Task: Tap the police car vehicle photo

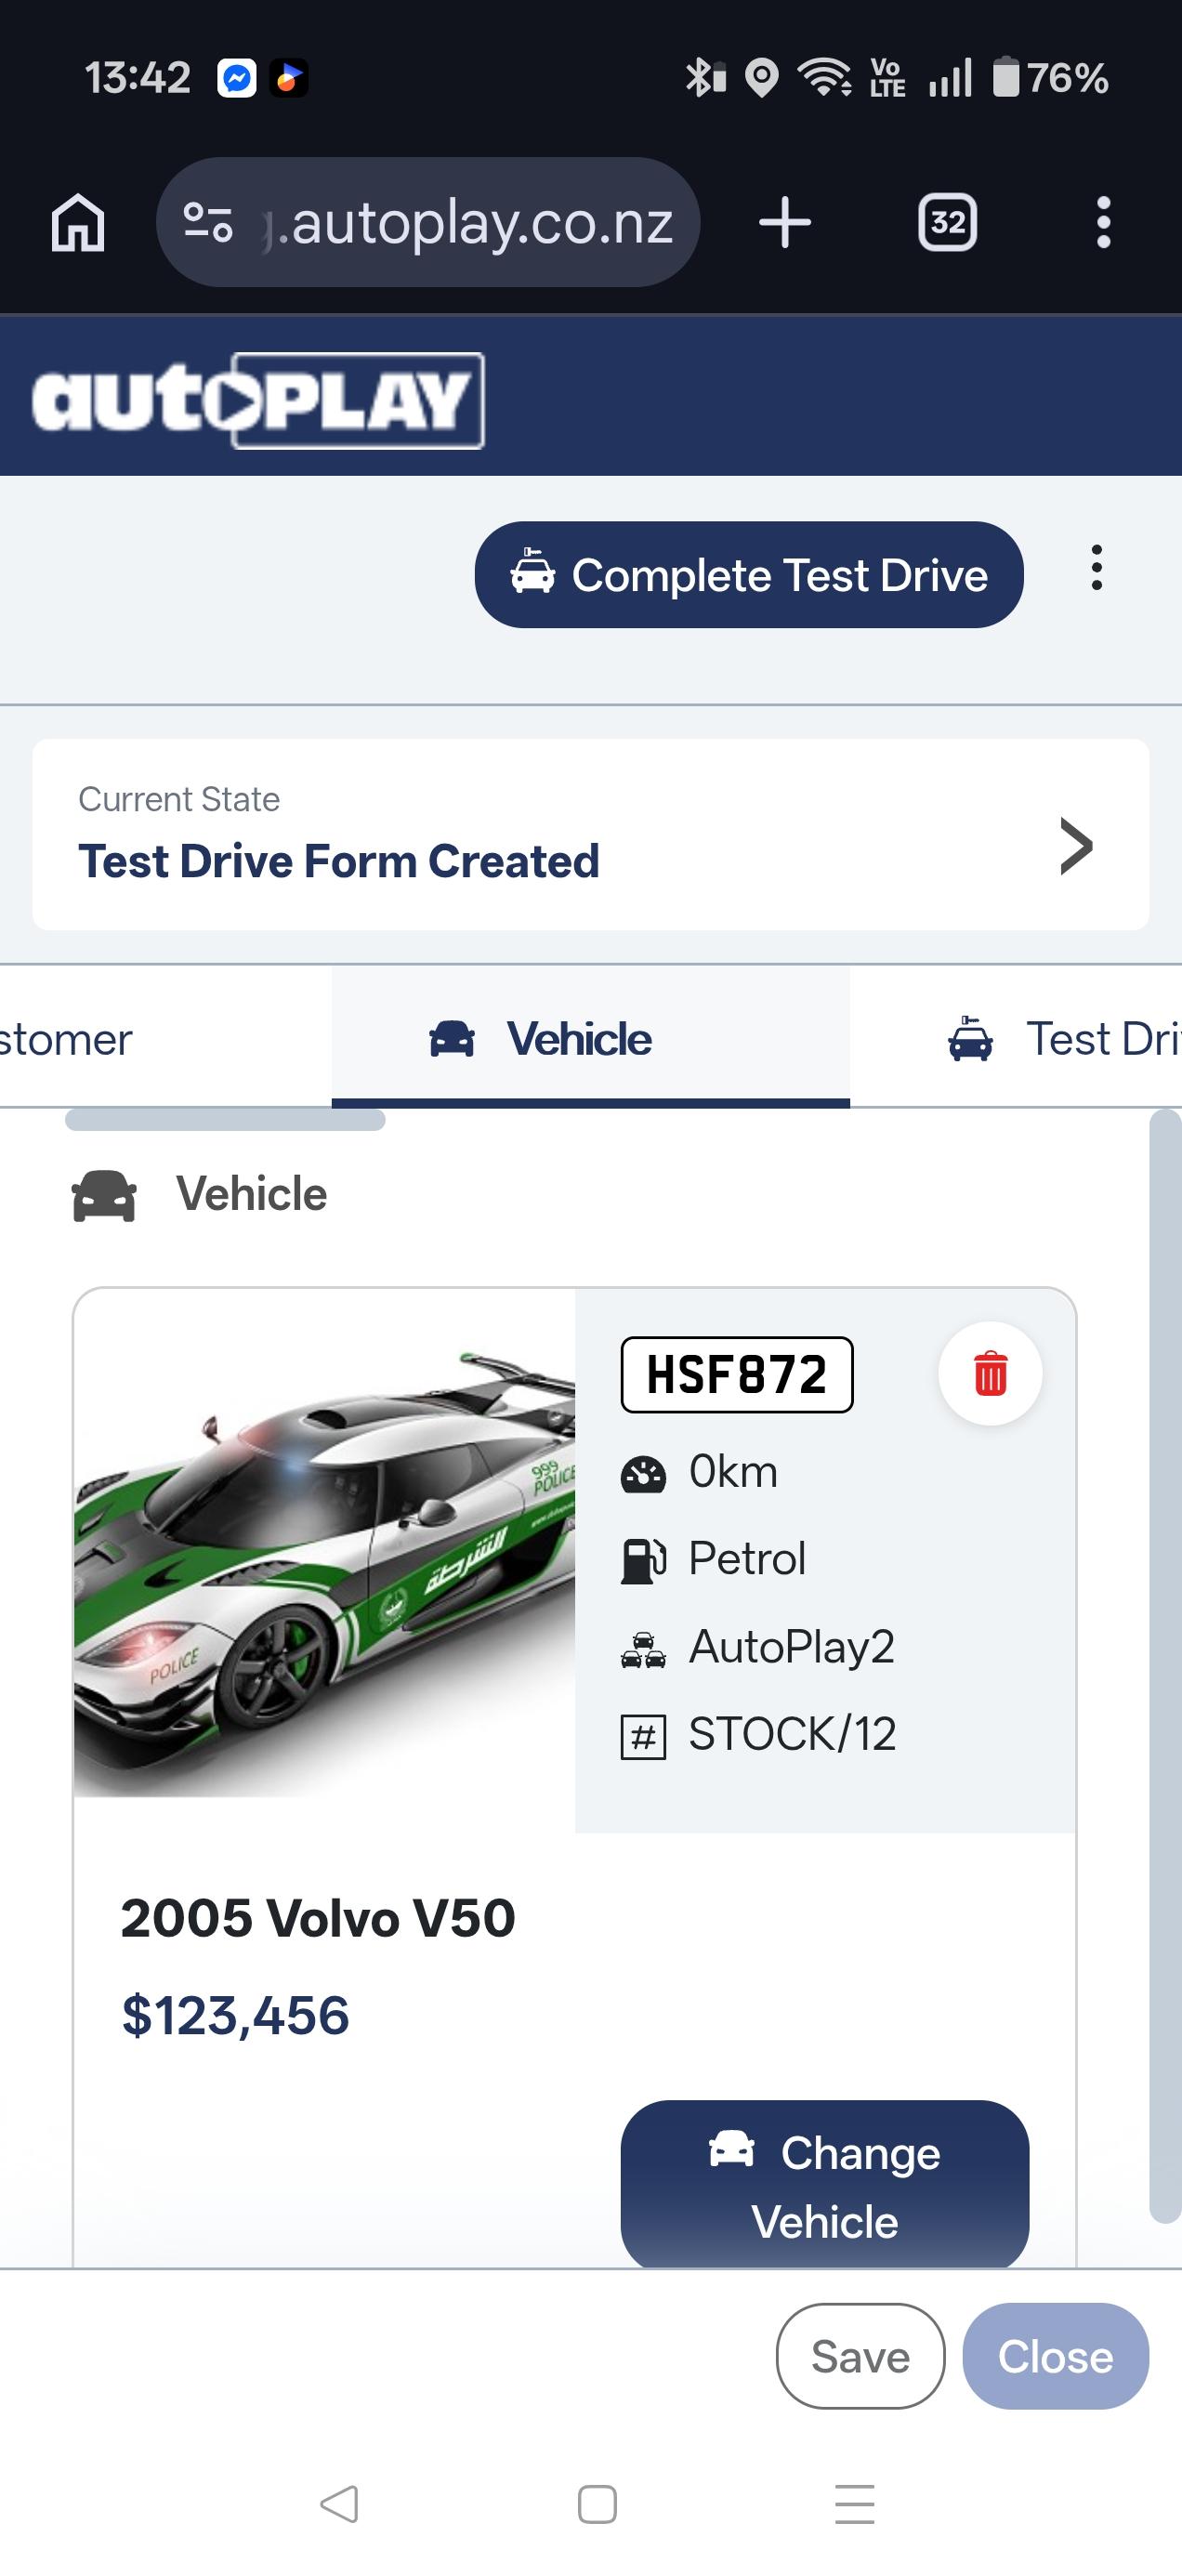Action: tap(324, 1560)
